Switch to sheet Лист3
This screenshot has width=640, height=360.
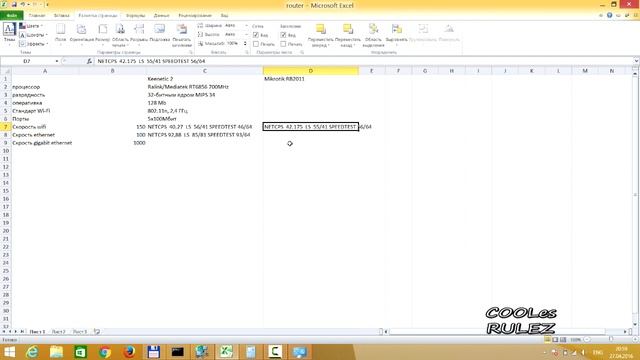80,332
